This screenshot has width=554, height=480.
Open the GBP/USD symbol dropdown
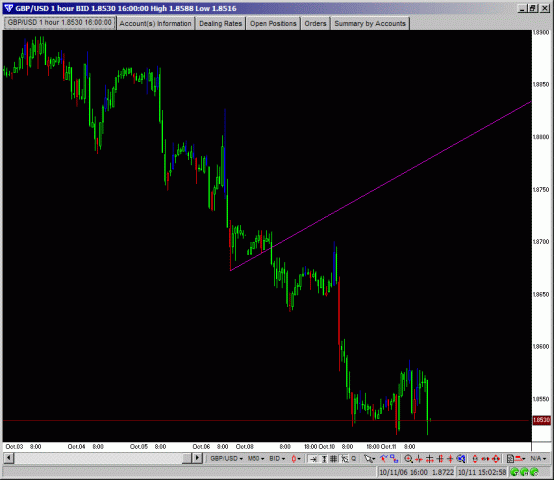point(226,458)
